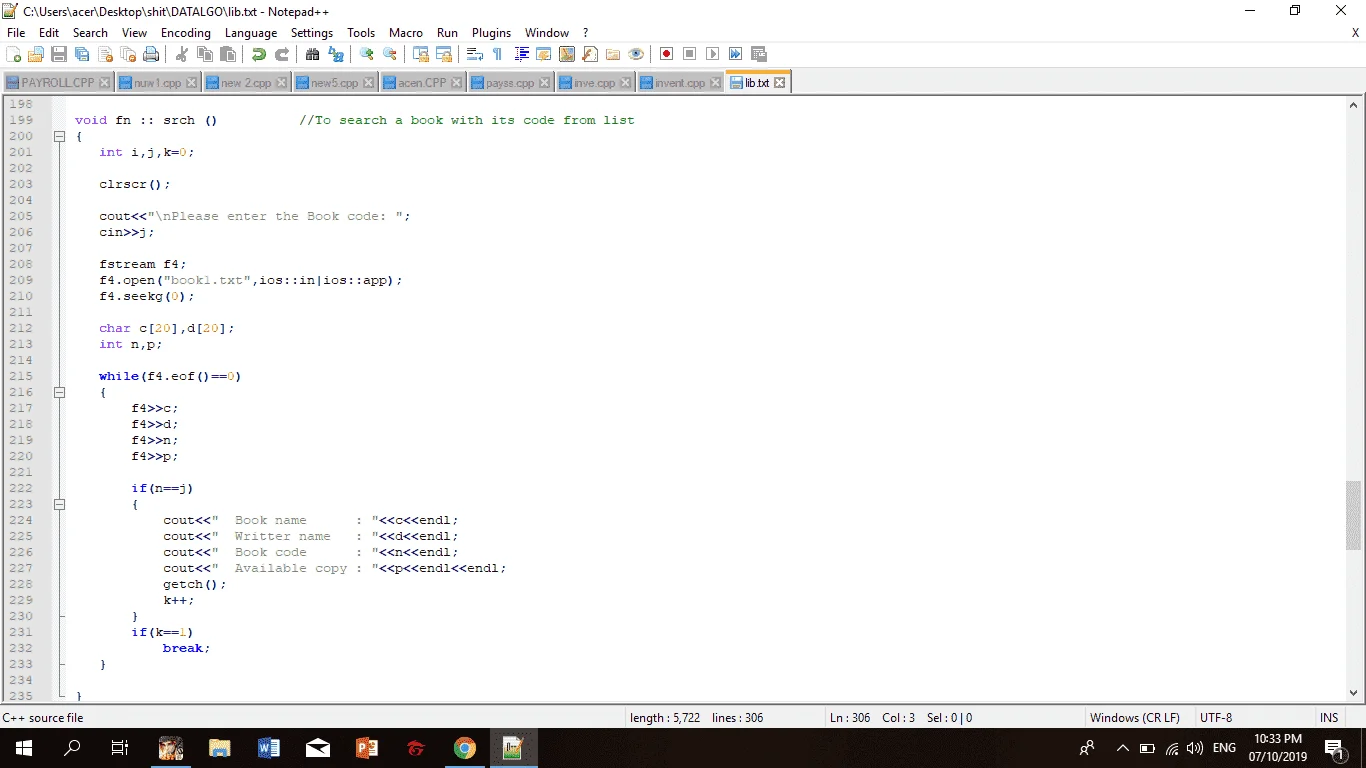Click the X beside the menu bar
The width and height of the screenshot is (1366, 768).
1355,33
